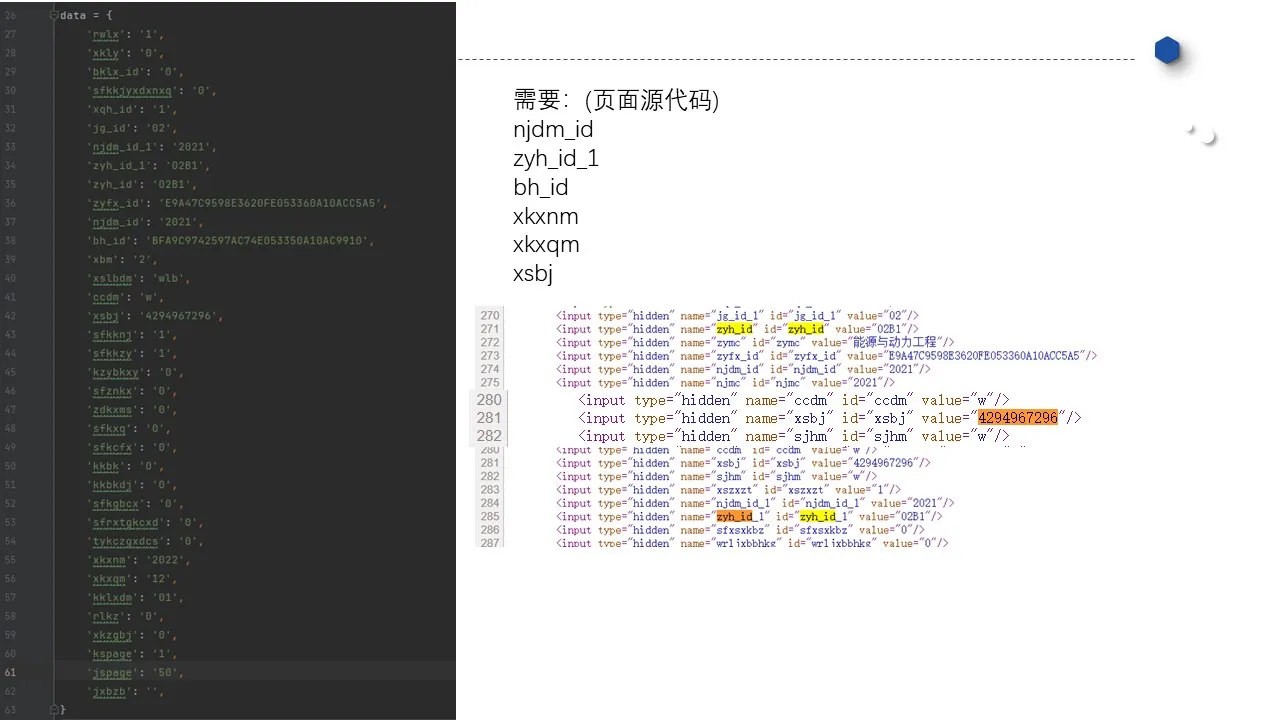Click 'njdm_id' in the slide's required list

553,130
